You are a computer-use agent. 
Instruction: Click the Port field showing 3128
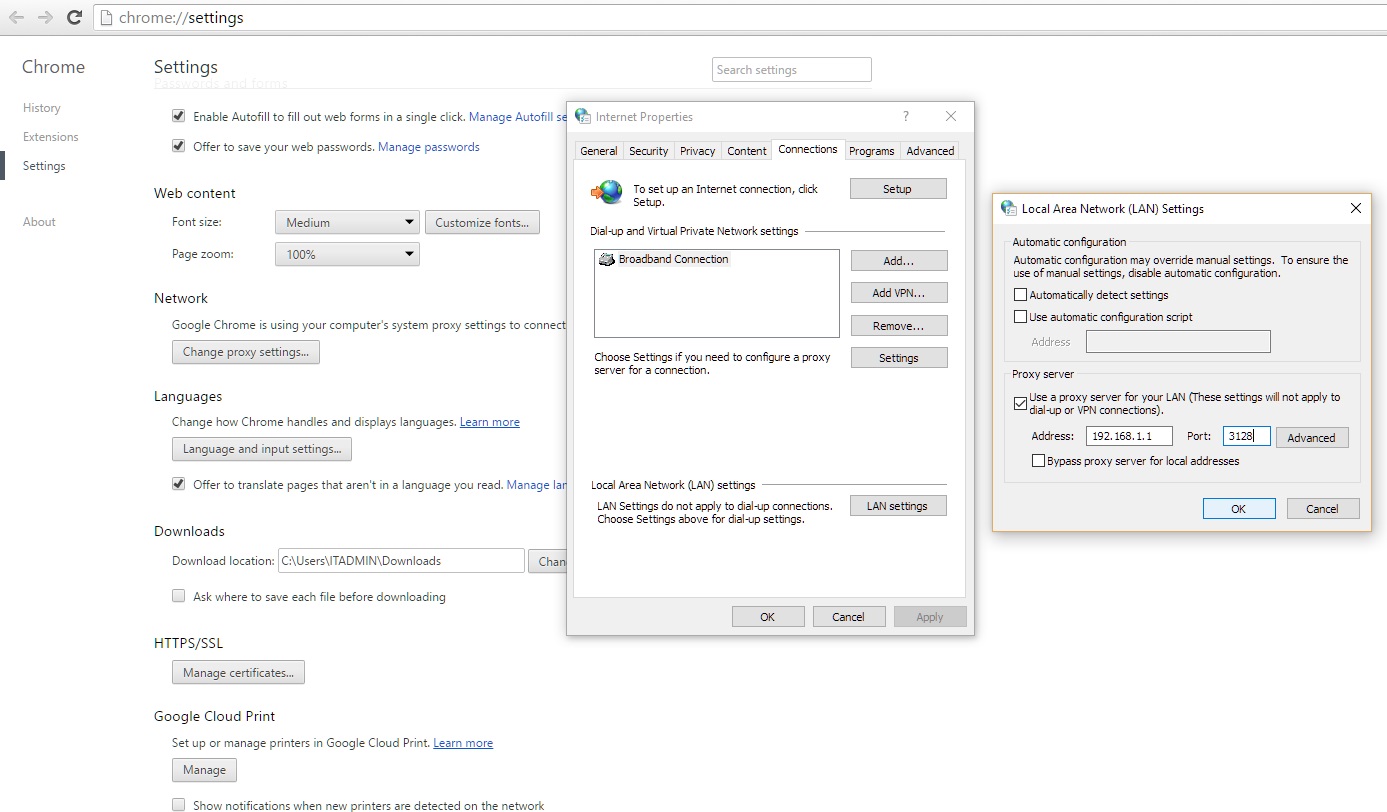point(1246,436)
